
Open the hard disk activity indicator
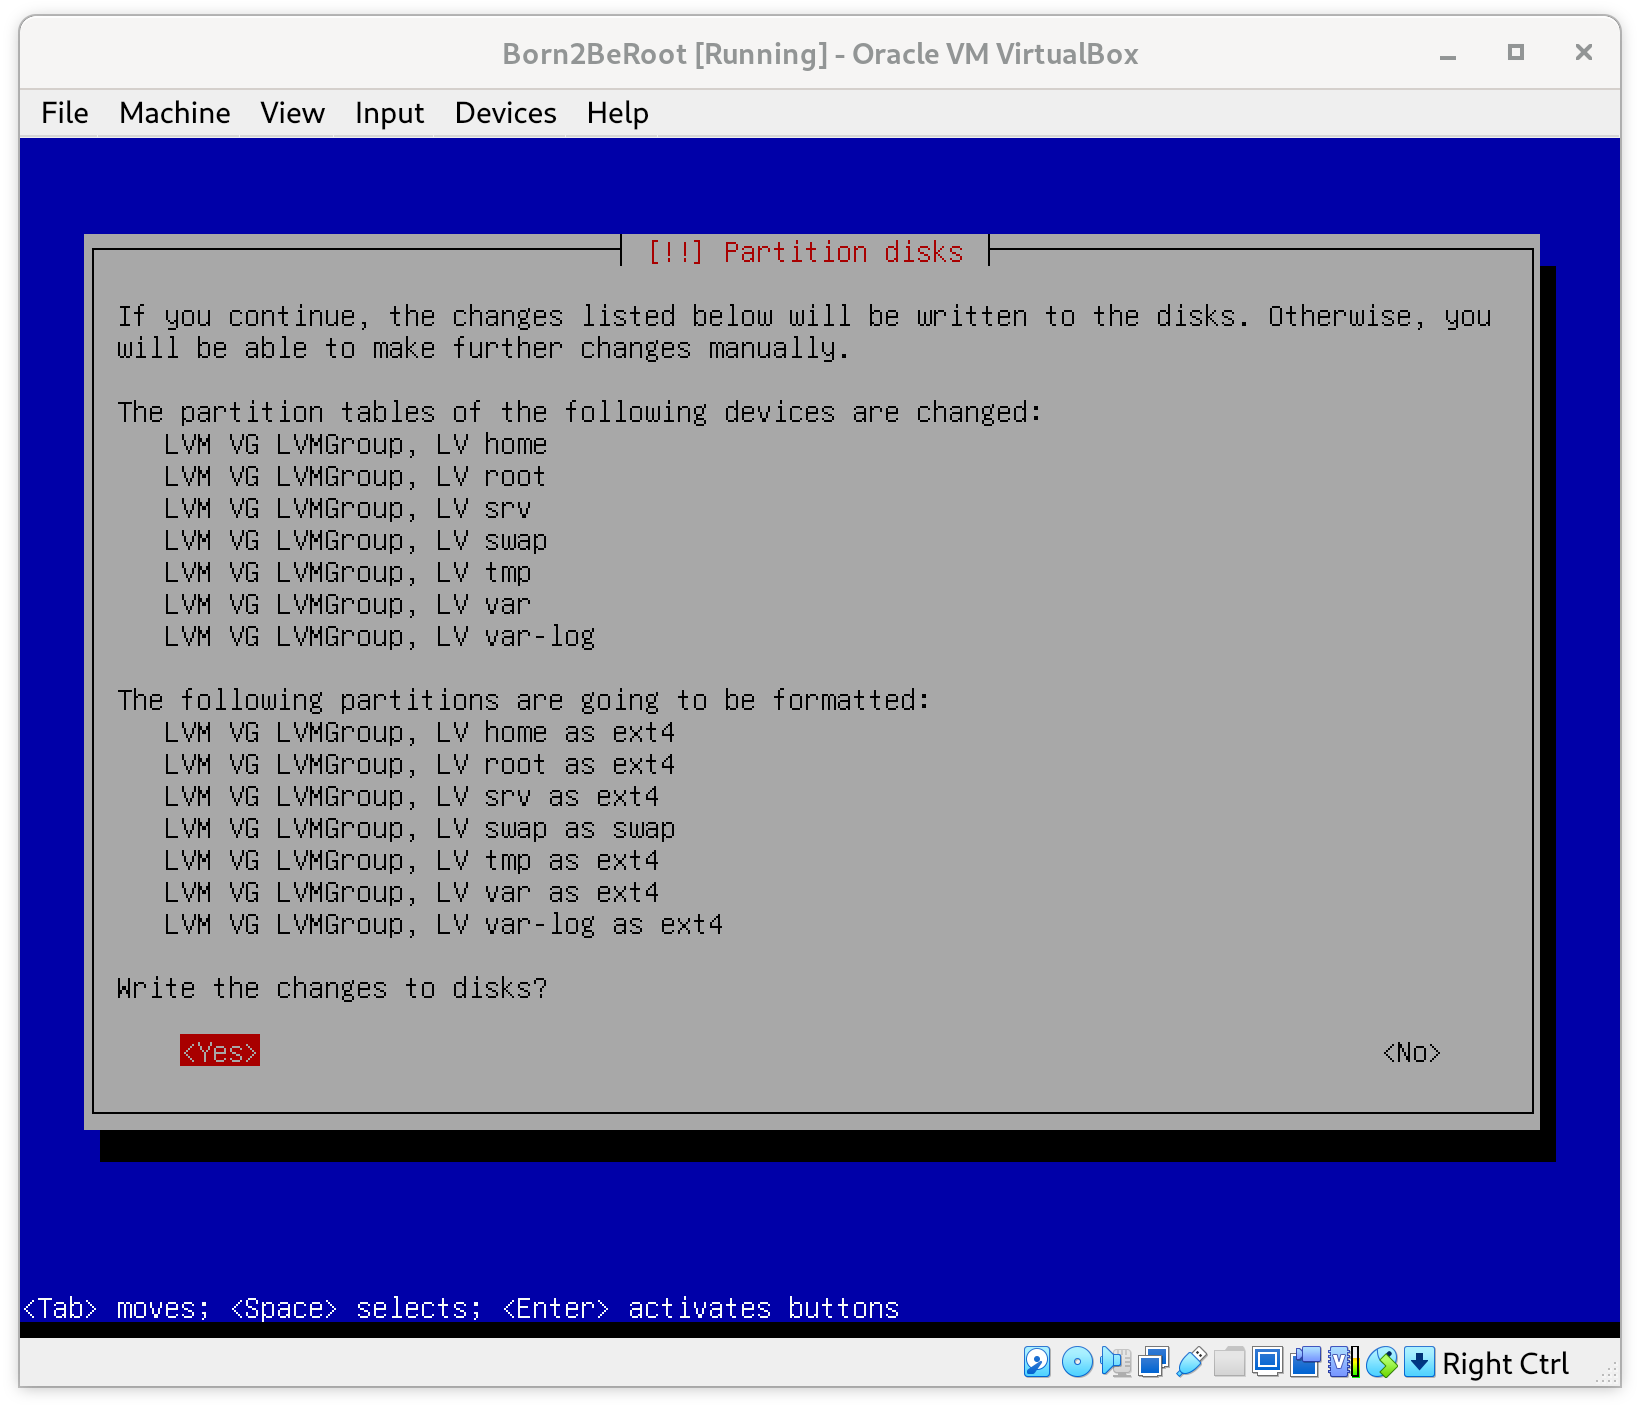pyautogui.click(x=1037, y=1362)
